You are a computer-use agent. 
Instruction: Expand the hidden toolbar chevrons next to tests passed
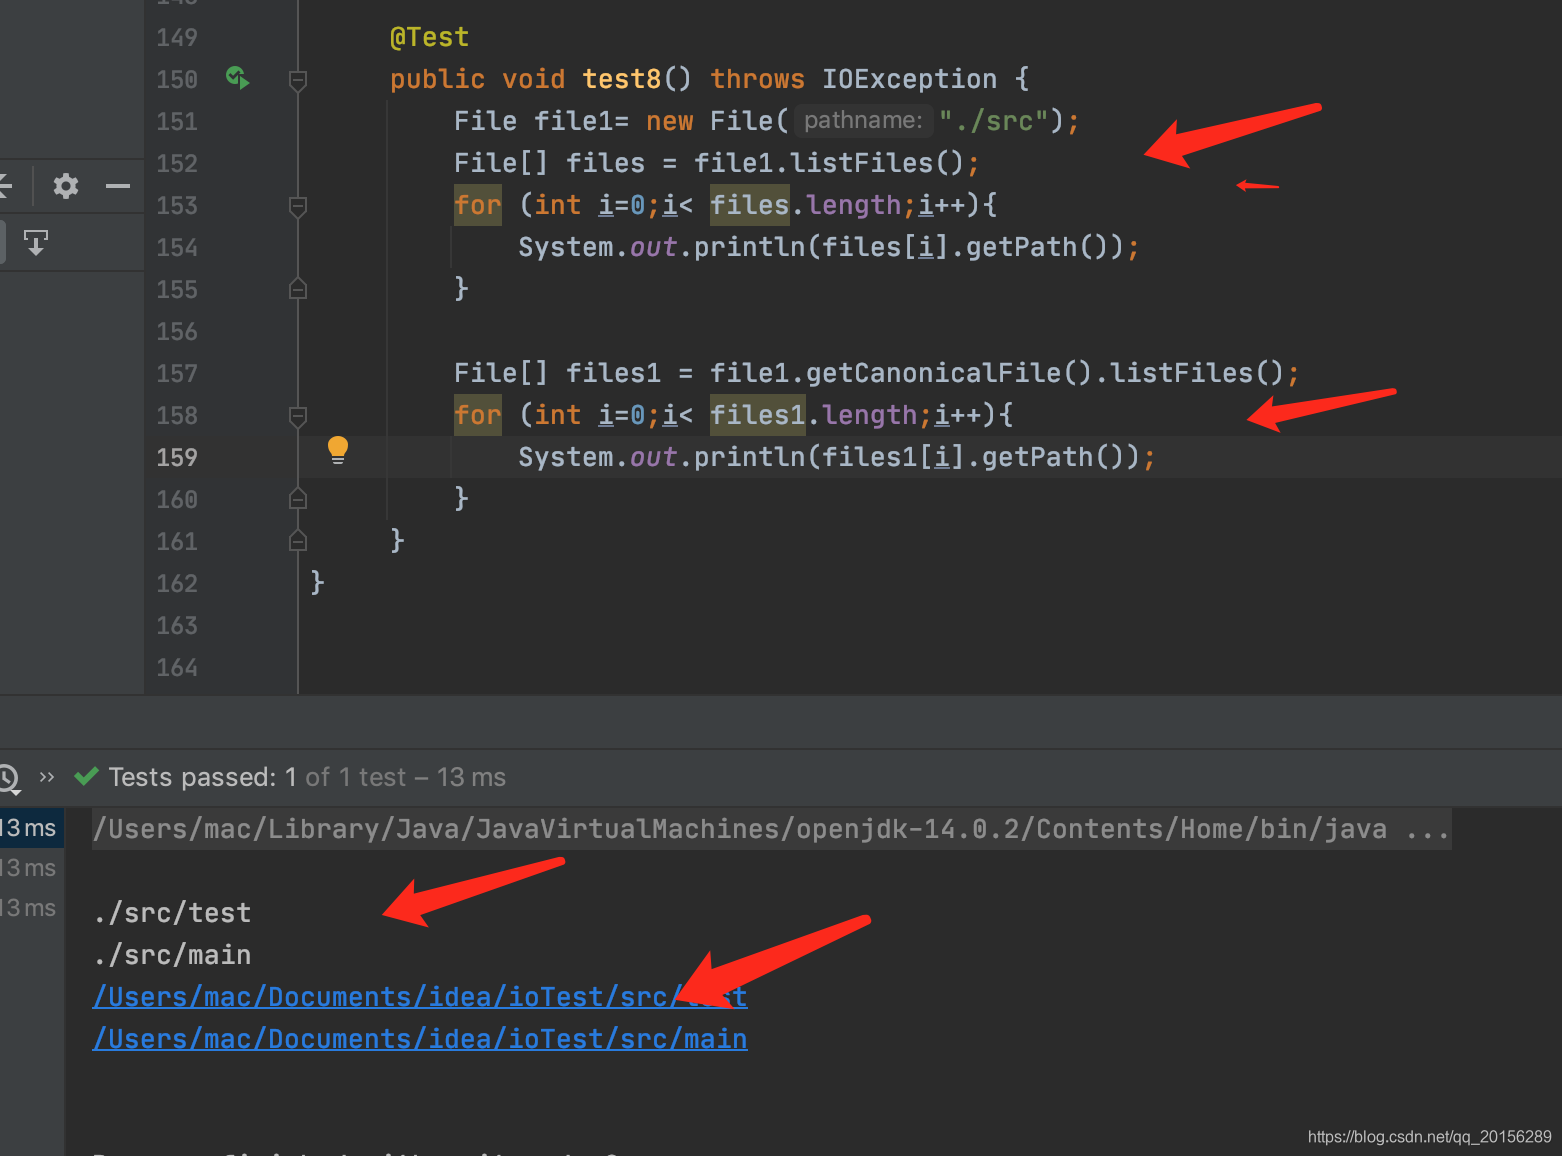click(x=47, y=777)
